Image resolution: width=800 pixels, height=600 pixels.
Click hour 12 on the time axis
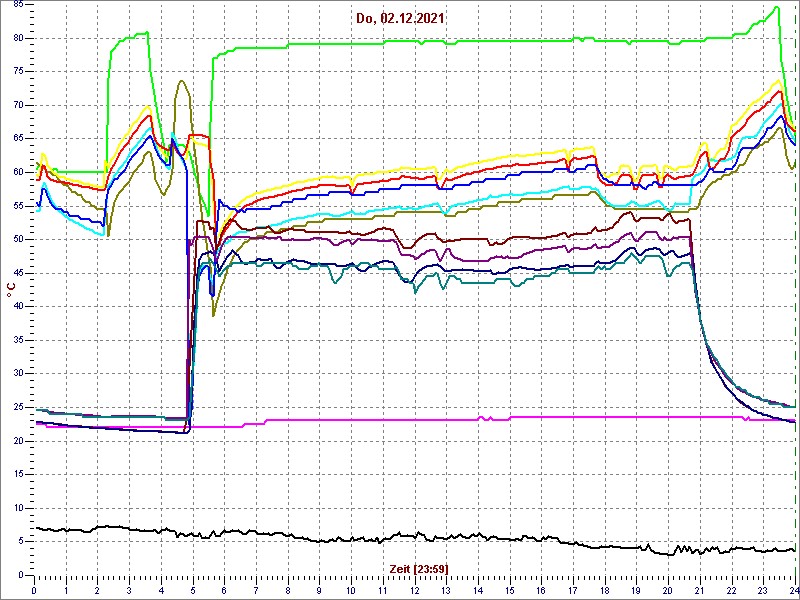tap(414, 591)
